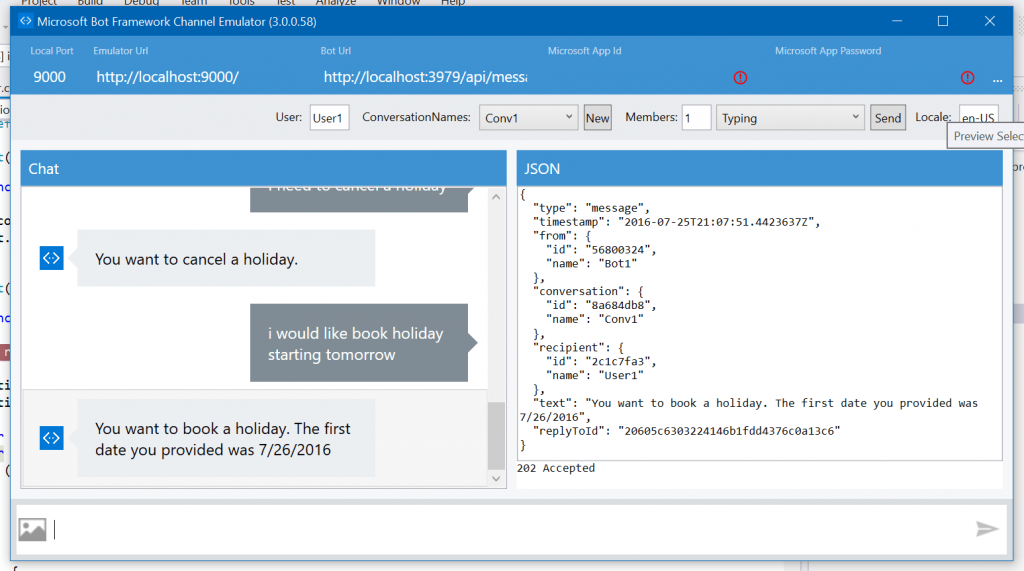Open the Typing activity type dropdown

(x=790, y=118)
